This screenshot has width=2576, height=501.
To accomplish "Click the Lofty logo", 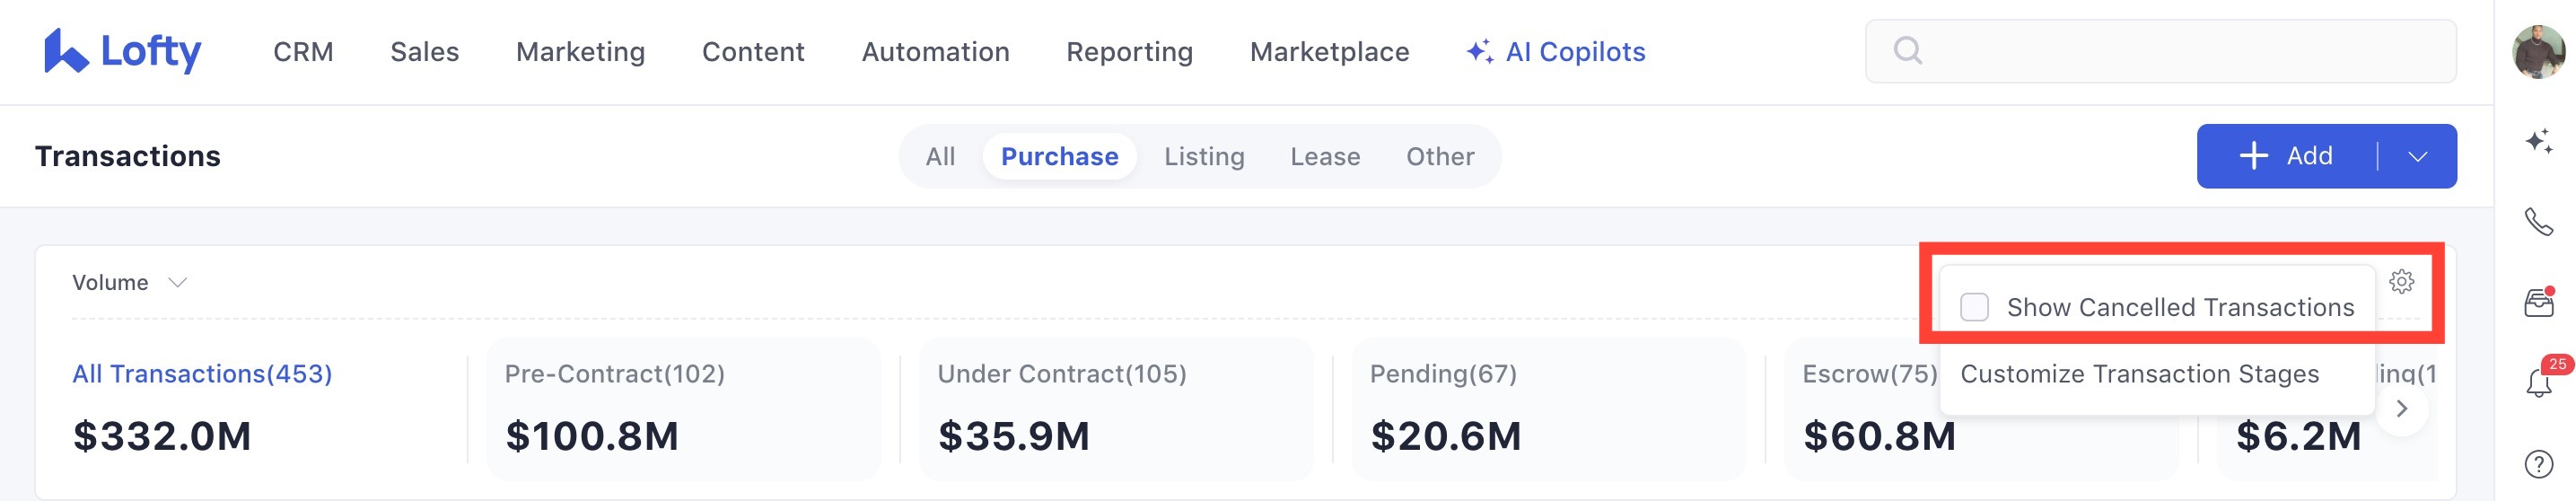I will [122, 51].
